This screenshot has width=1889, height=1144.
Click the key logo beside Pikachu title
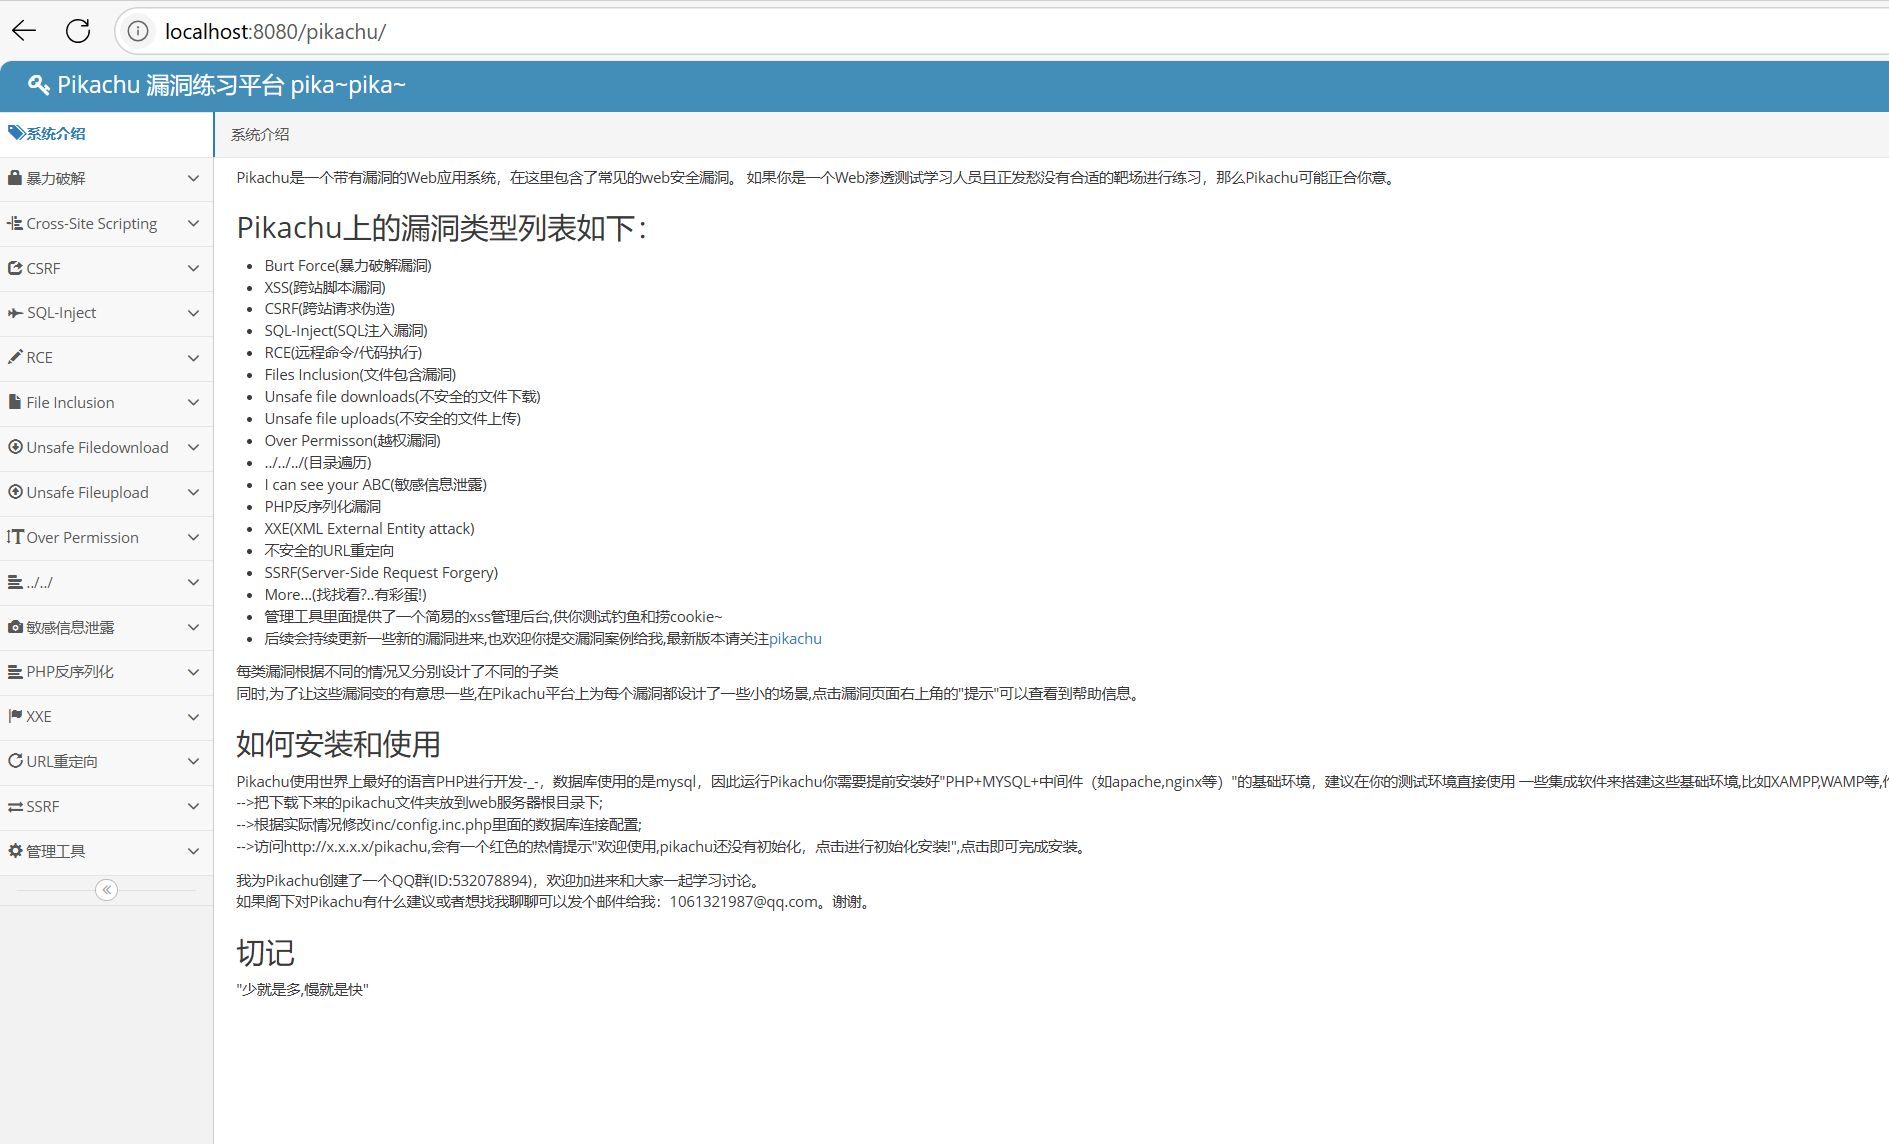click(39, 85)
